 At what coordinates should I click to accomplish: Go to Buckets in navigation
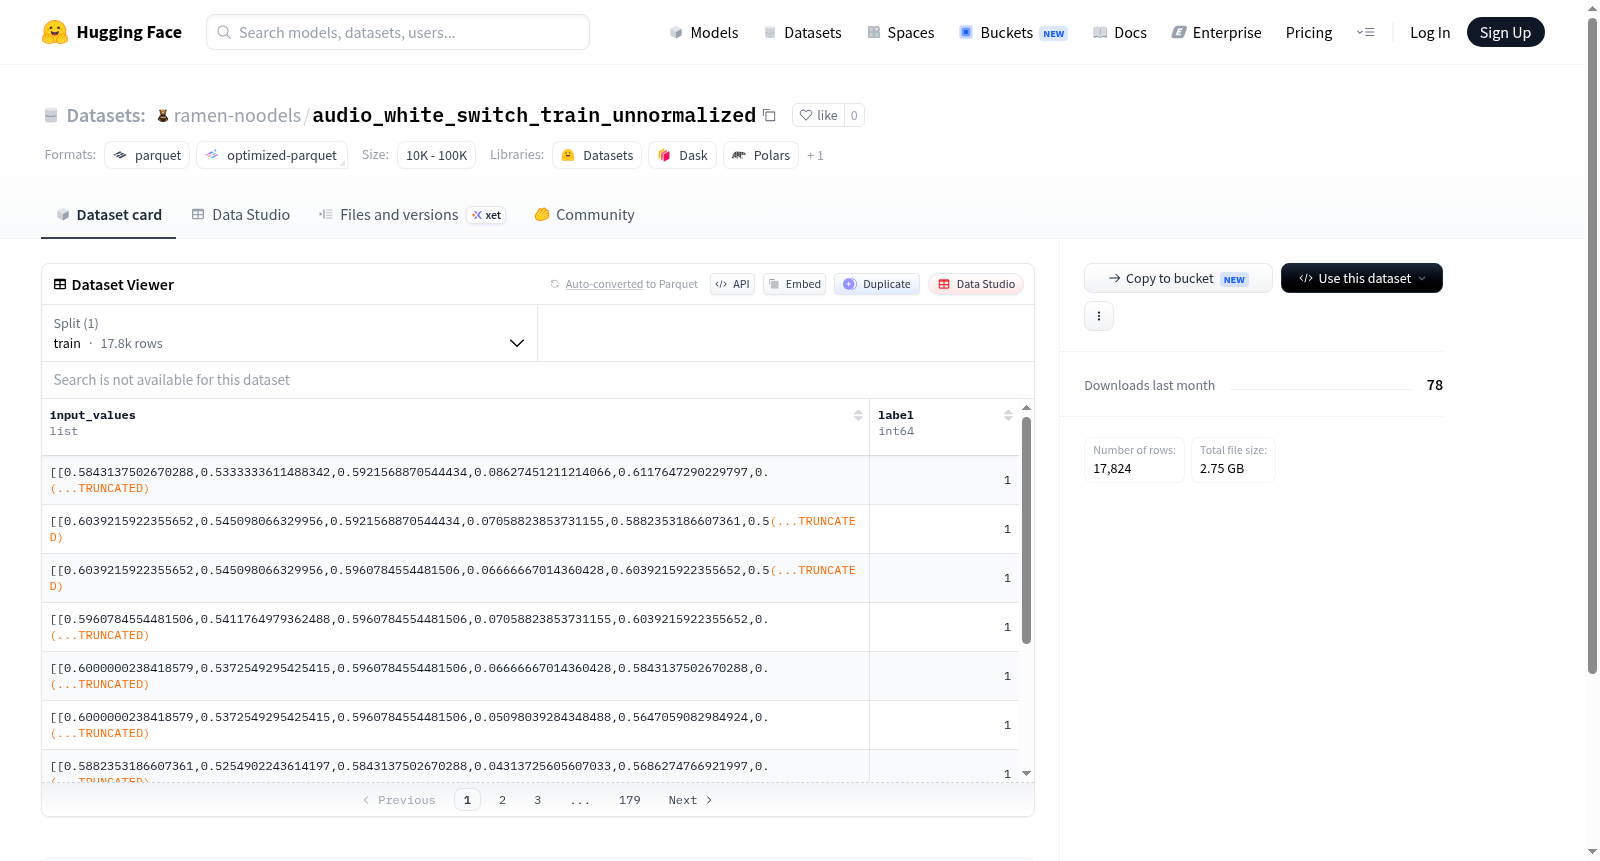[x=1013, y=32]
